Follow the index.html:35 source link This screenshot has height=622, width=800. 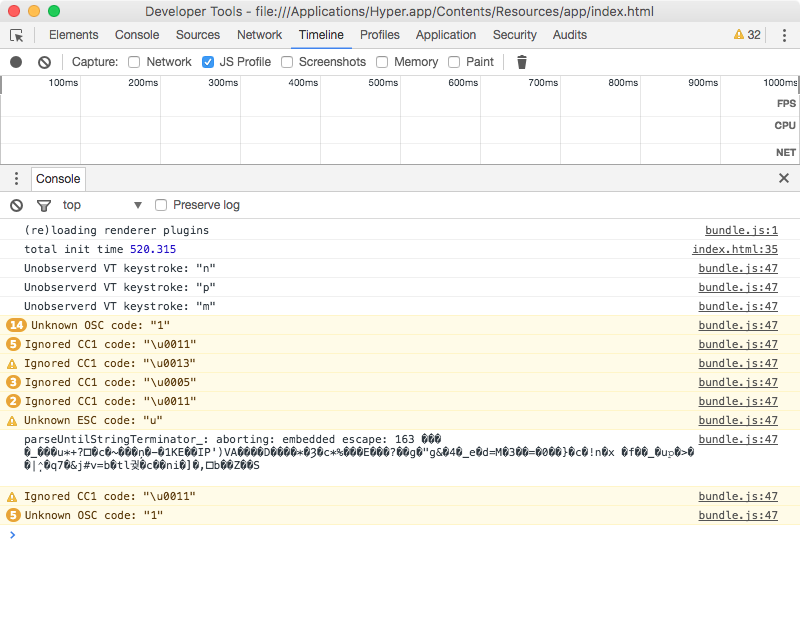(735, 249)
